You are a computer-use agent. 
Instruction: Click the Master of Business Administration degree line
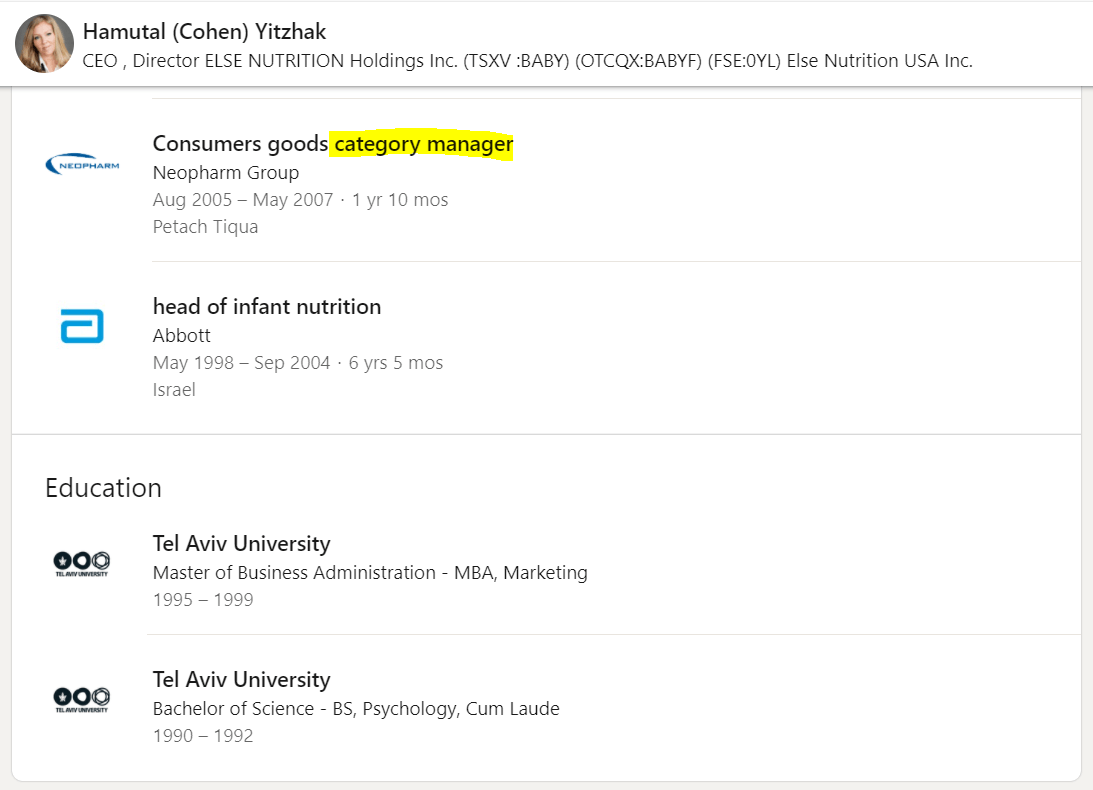[x=370, y=573]
